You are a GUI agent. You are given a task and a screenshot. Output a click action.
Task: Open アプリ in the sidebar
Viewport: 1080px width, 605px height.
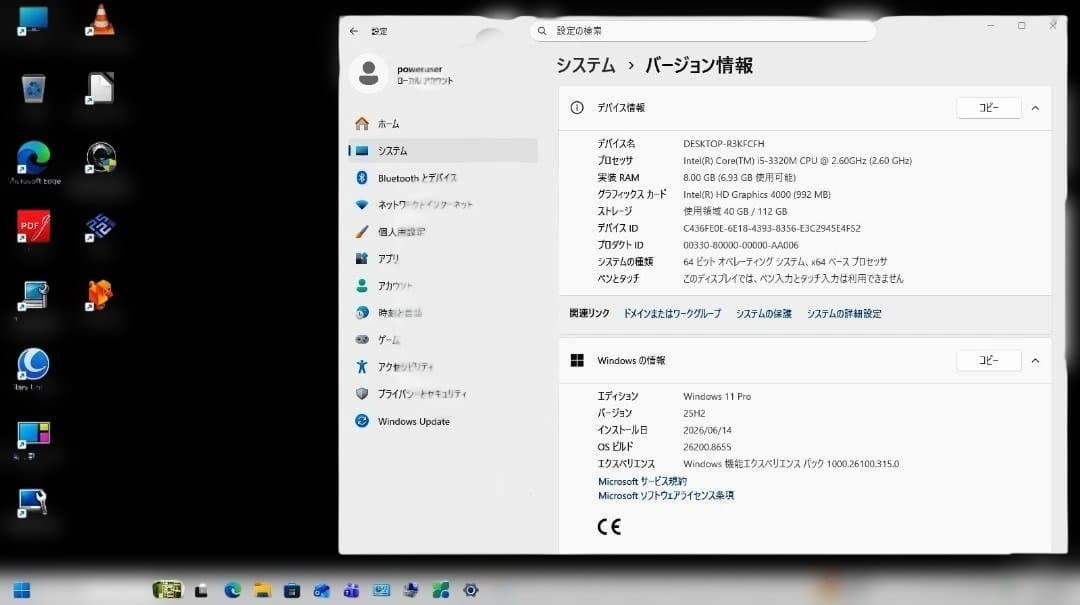(443, 258)
